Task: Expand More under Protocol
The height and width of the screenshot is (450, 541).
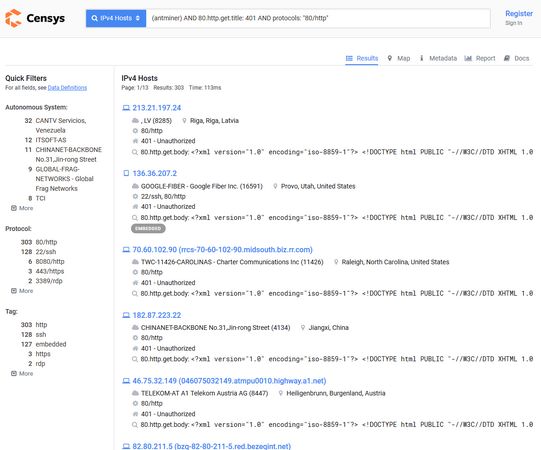Action: [22, 291]
